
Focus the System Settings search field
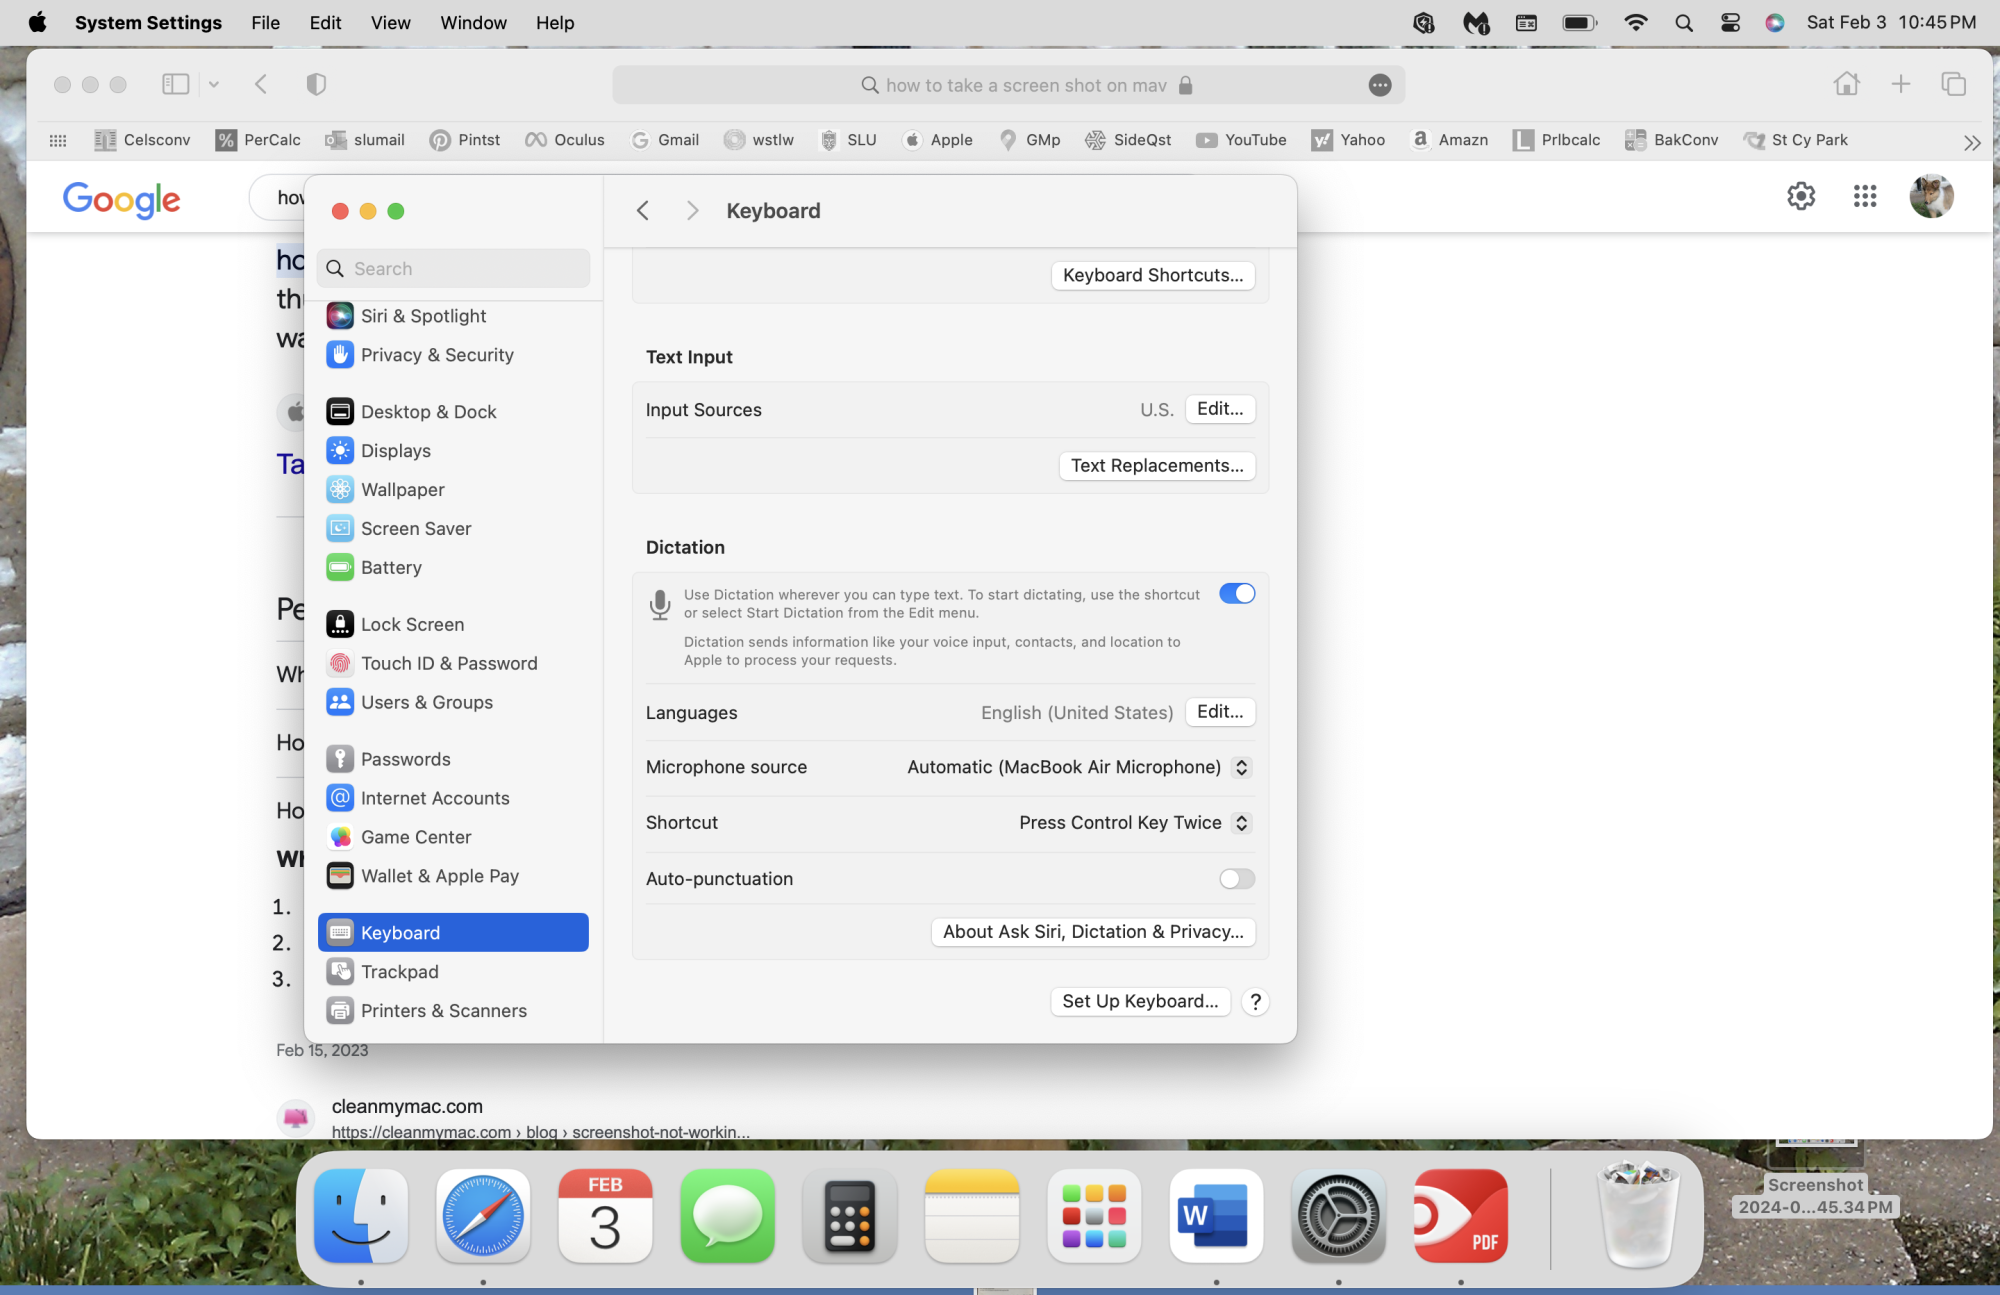point(455,269)
